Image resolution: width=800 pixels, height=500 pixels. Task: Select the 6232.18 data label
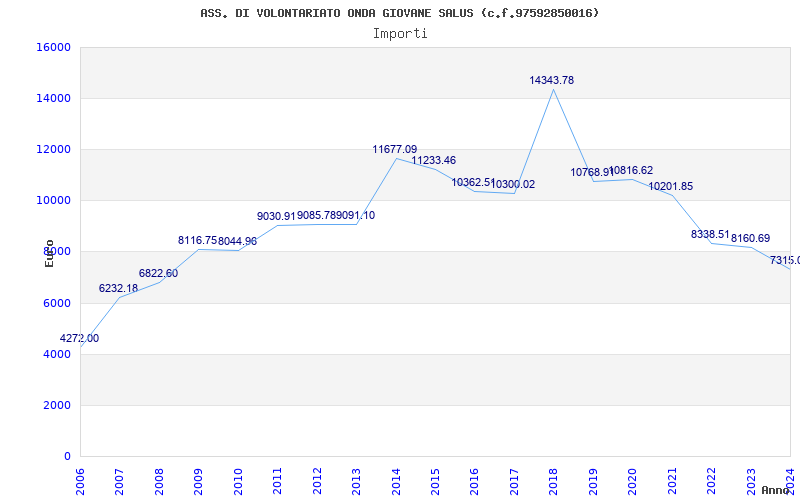118,288
